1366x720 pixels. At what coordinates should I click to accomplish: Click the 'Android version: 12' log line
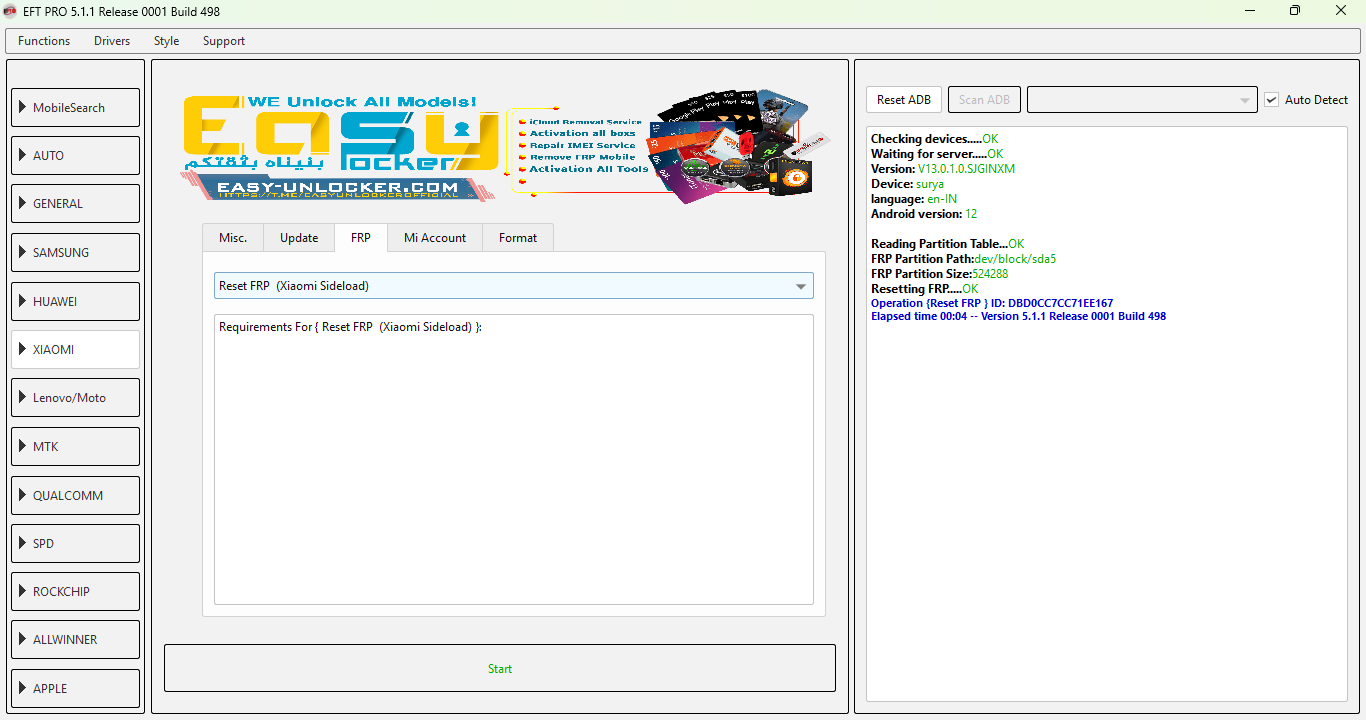[924, 214]
